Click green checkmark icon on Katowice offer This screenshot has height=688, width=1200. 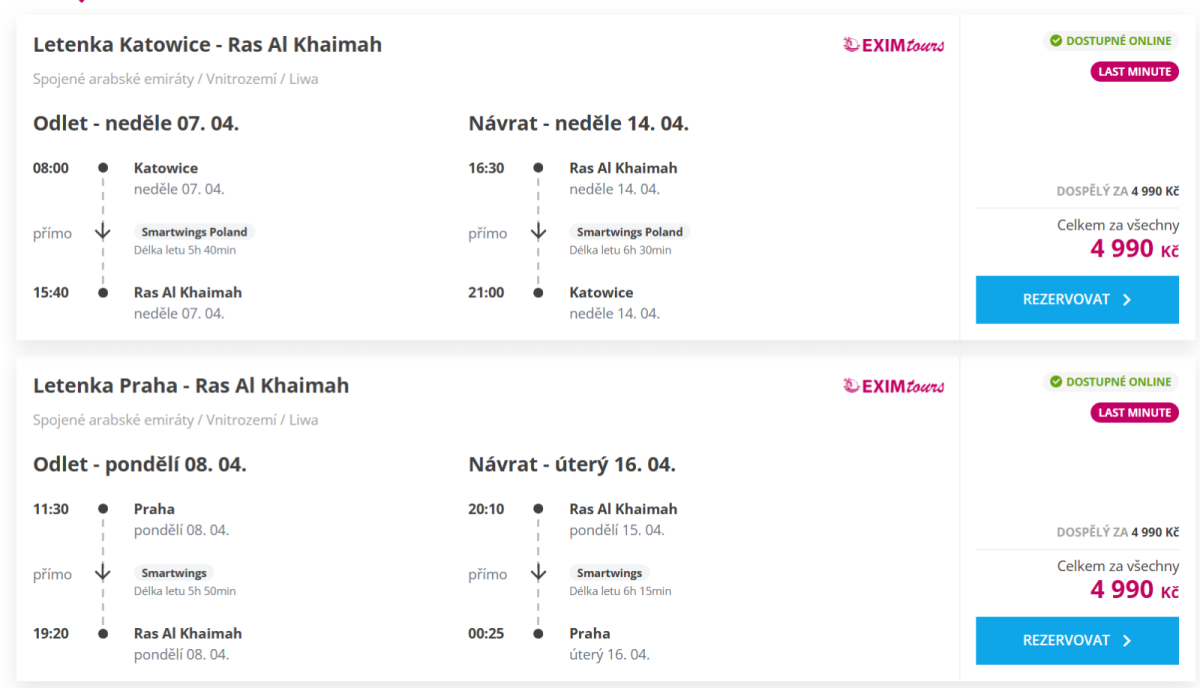tap(1055, 41)
